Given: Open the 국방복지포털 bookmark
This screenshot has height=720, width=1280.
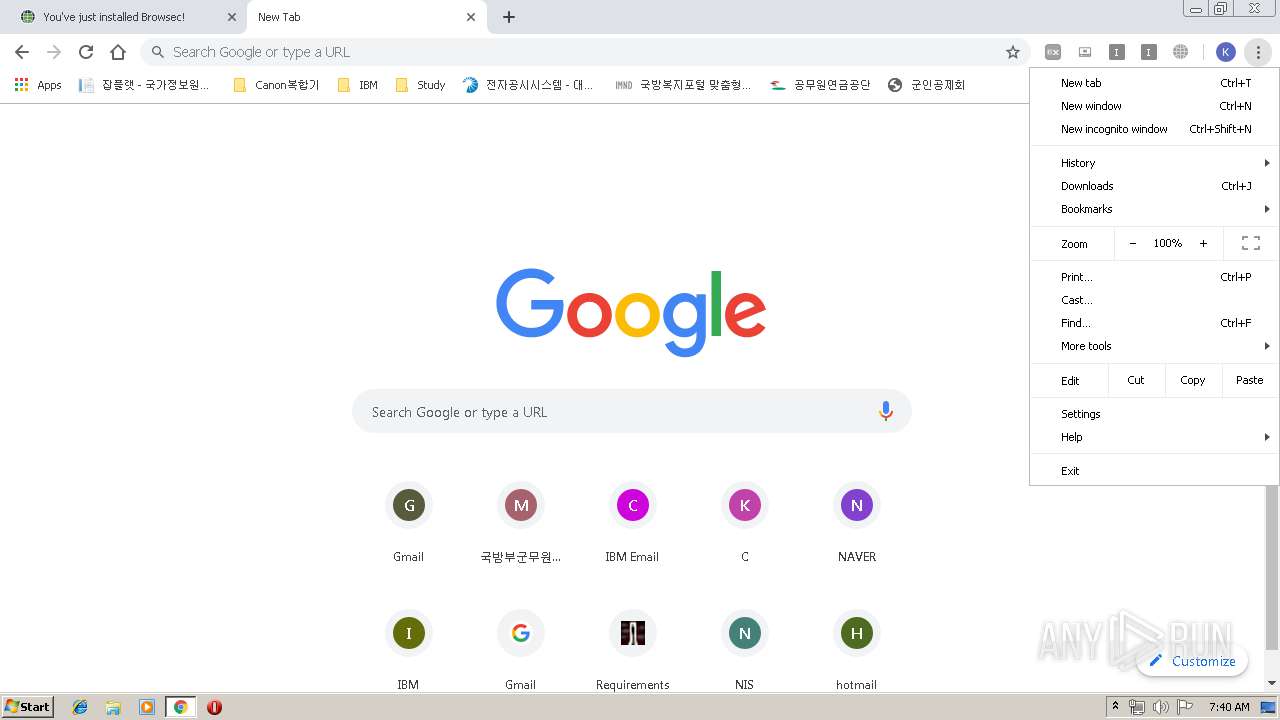Looking at the screenshot, I should click(682, 85).
